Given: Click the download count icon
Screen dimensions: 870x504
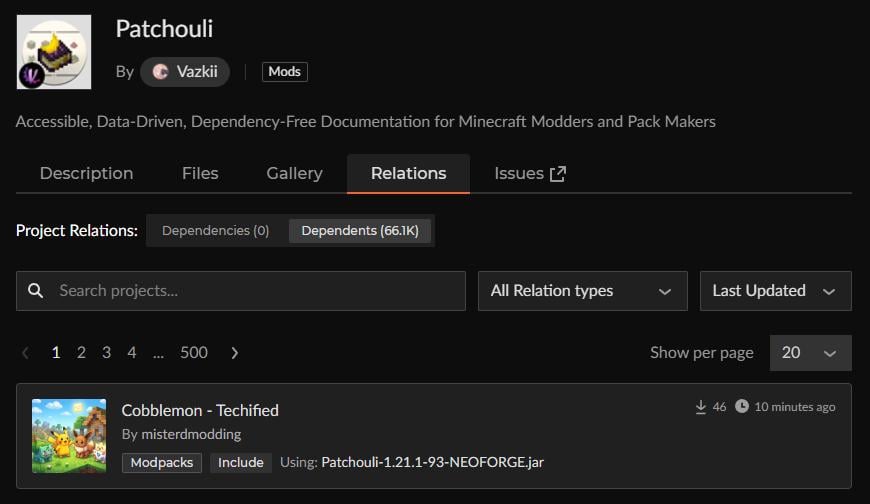Looking at the screenshot, I should [x=701, y=407].
